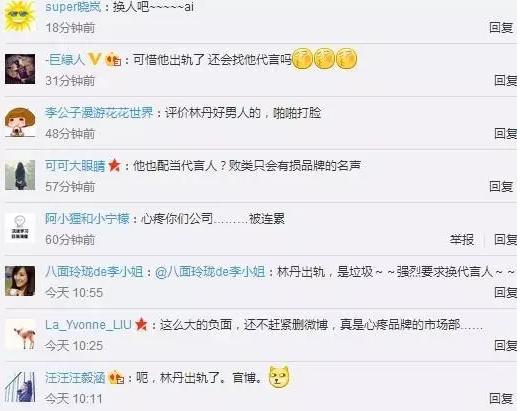Open -巨绿人's profile avatar
Screen dimensions: 520x411
point(20,69)
